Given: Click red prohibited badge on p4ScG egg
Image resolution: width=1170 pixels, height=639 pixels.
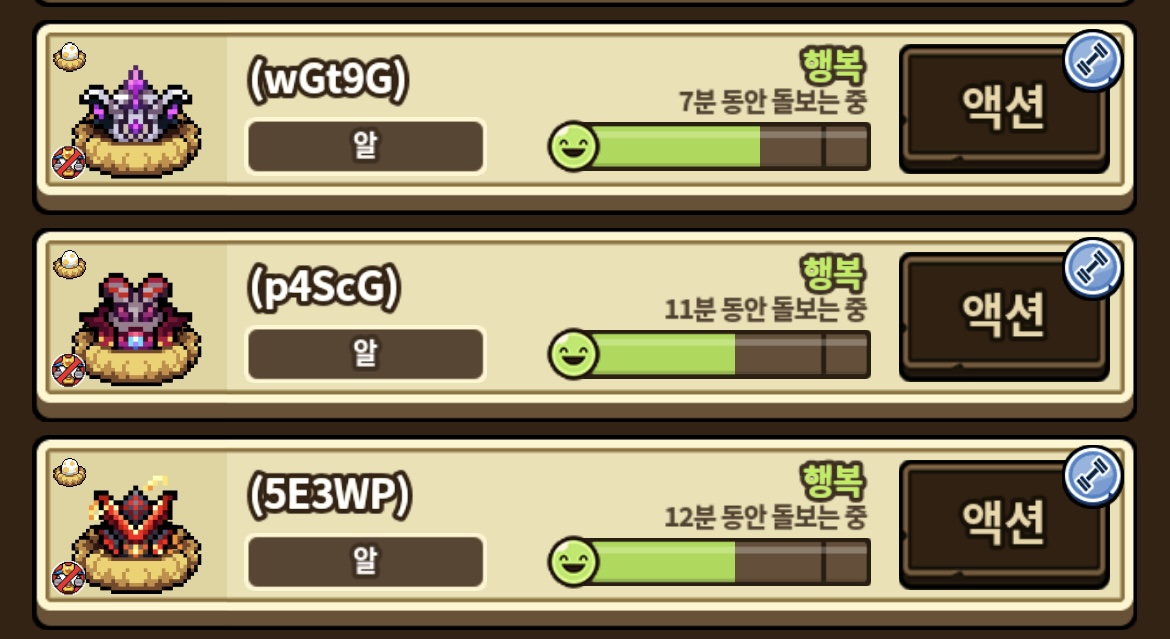Looking at the screenshot, I should tap(68, 370).
